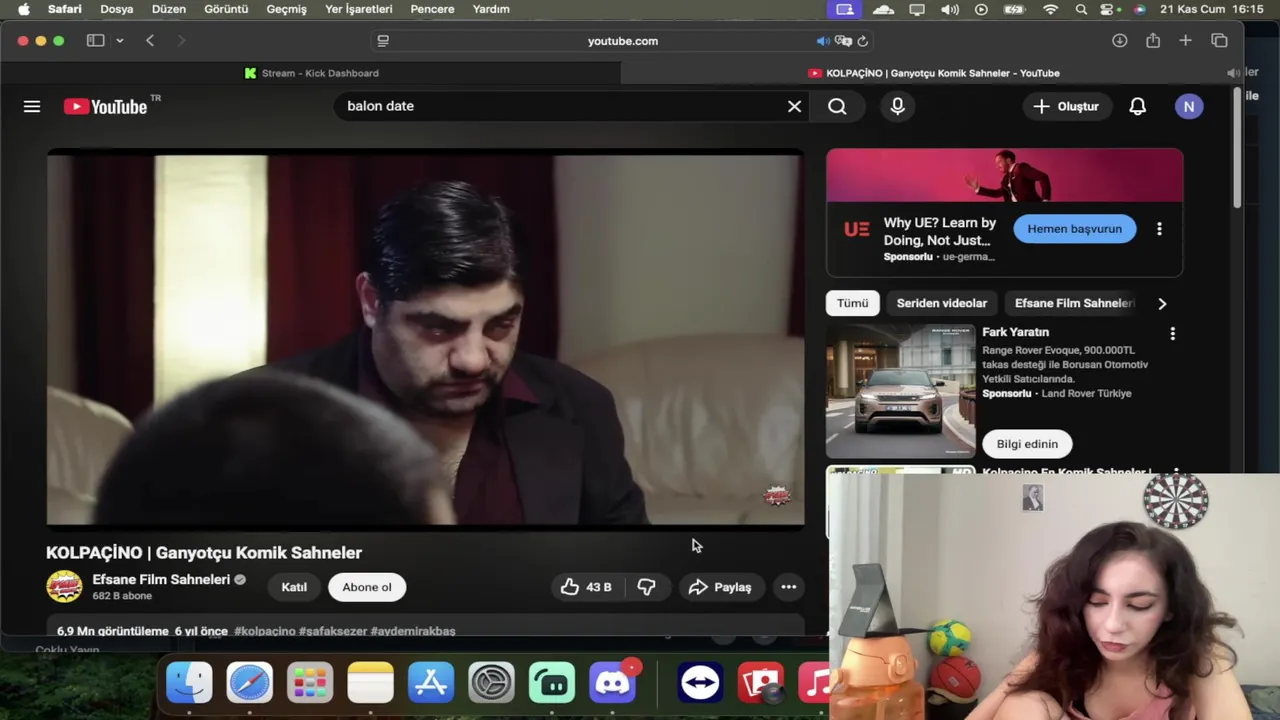Open the Pencere menu
1280x720 pixels.
point(433,9)
